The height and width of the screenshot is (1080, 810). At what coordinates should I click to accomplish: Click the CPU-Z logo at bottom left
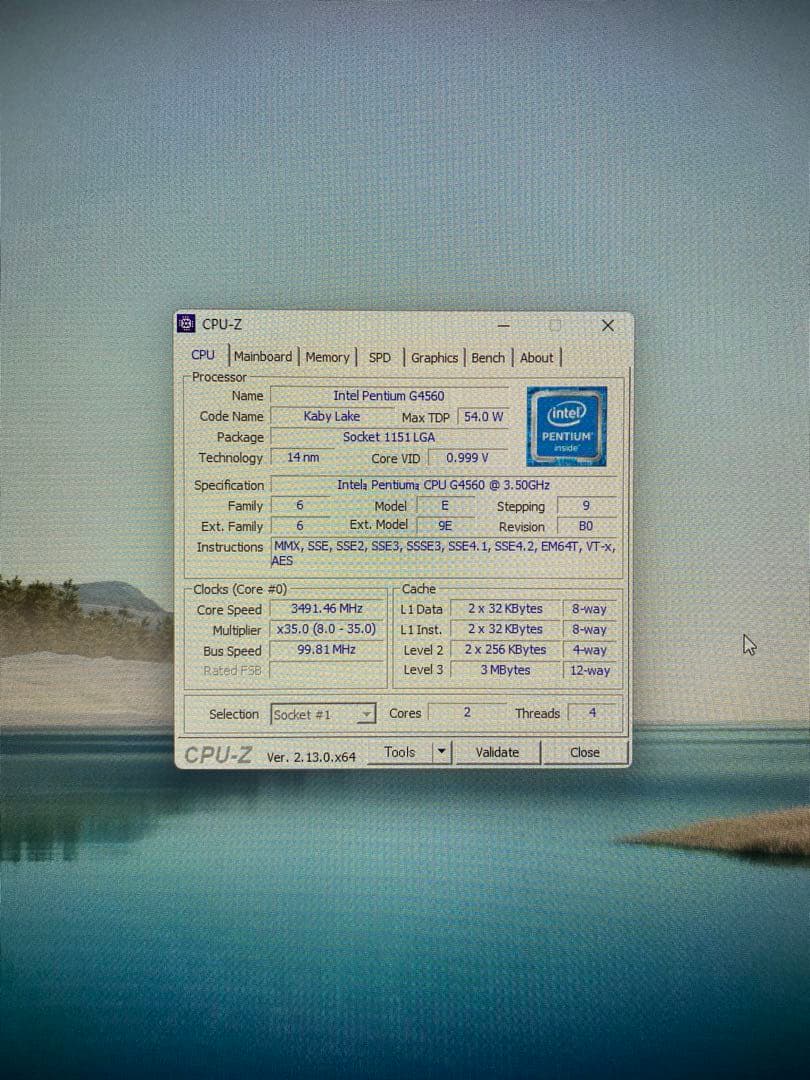pos(222,752)
